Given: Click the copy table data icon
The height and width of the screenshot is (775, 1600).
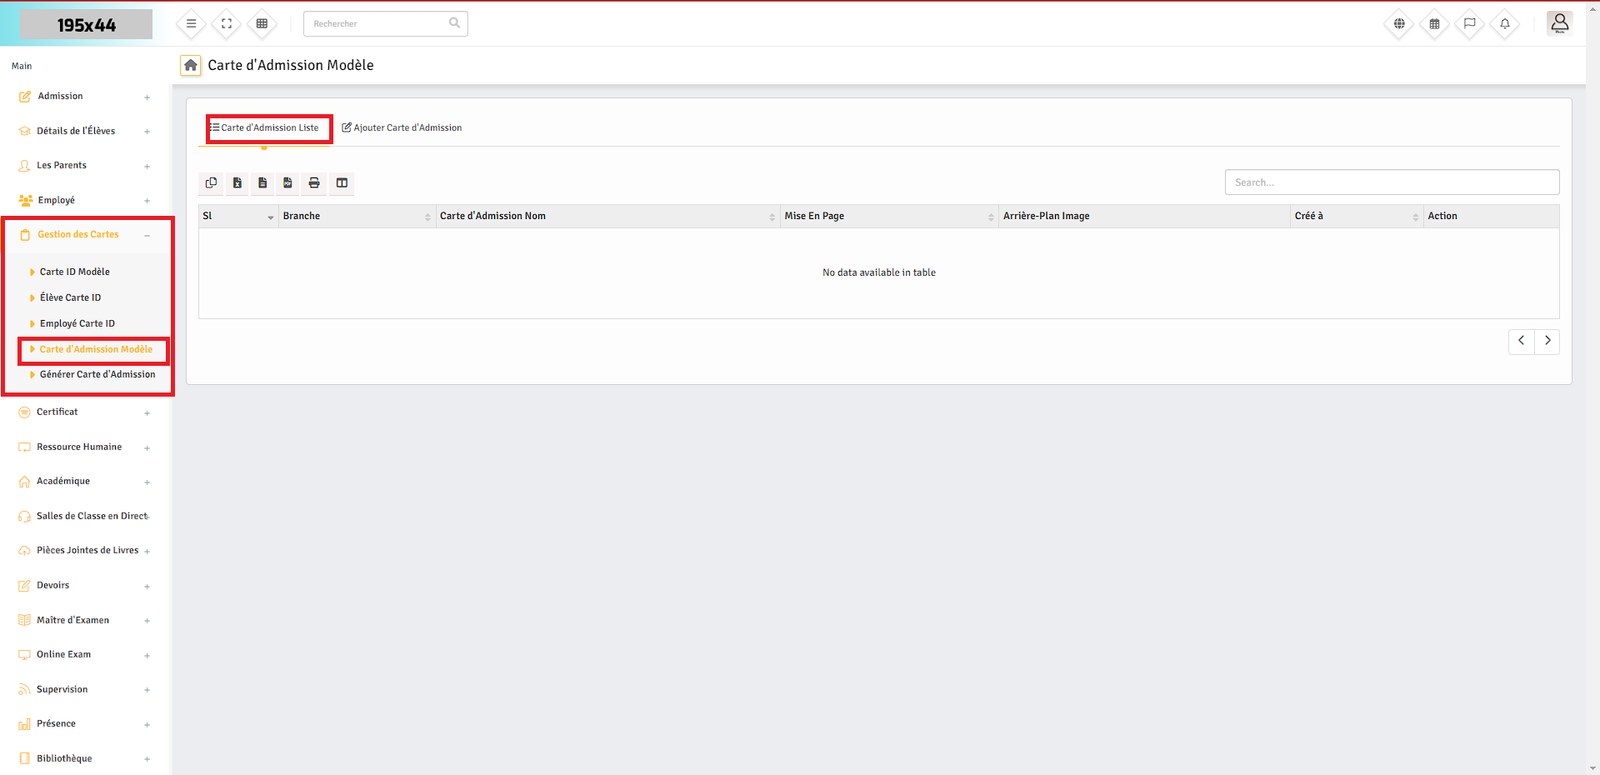Looking at the screenshot, I should click(x=211, y=183).
